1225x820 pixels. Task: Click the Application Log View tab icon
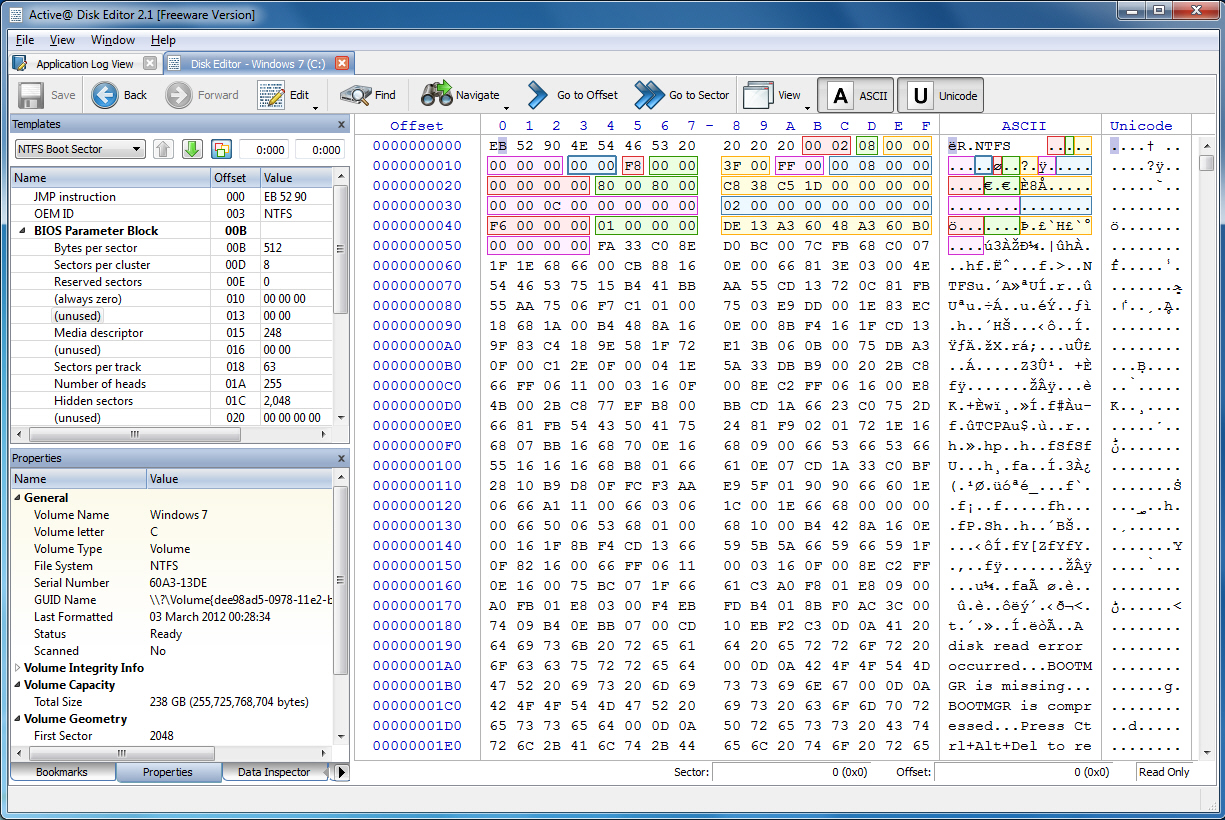click(20, 63)
